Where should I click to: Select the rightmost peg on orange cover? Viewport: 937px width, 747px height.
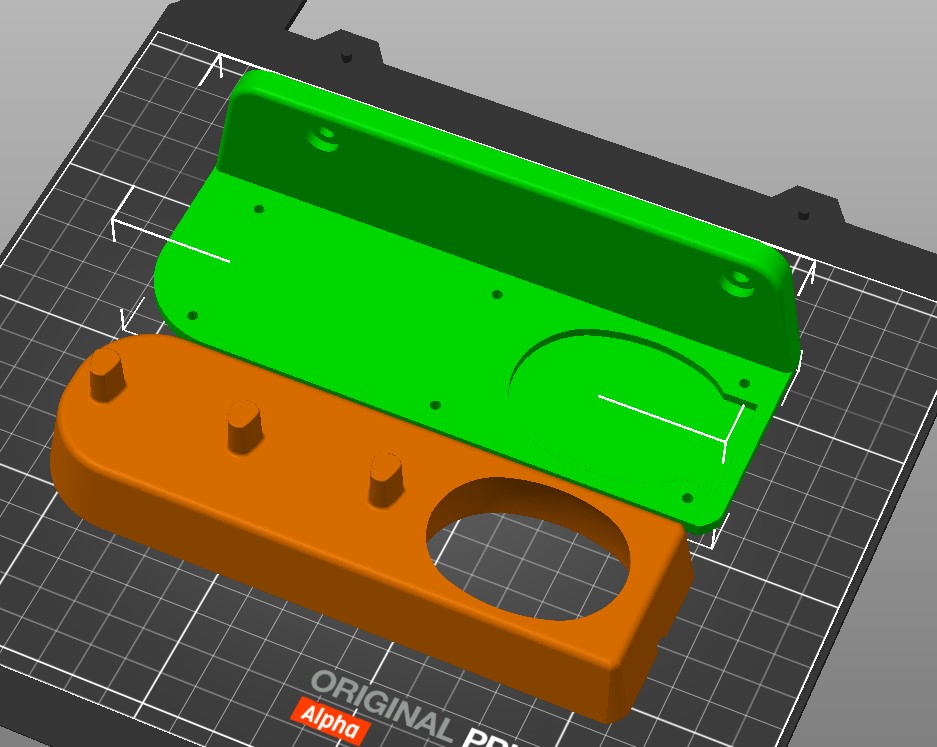[x=386, y=478]
